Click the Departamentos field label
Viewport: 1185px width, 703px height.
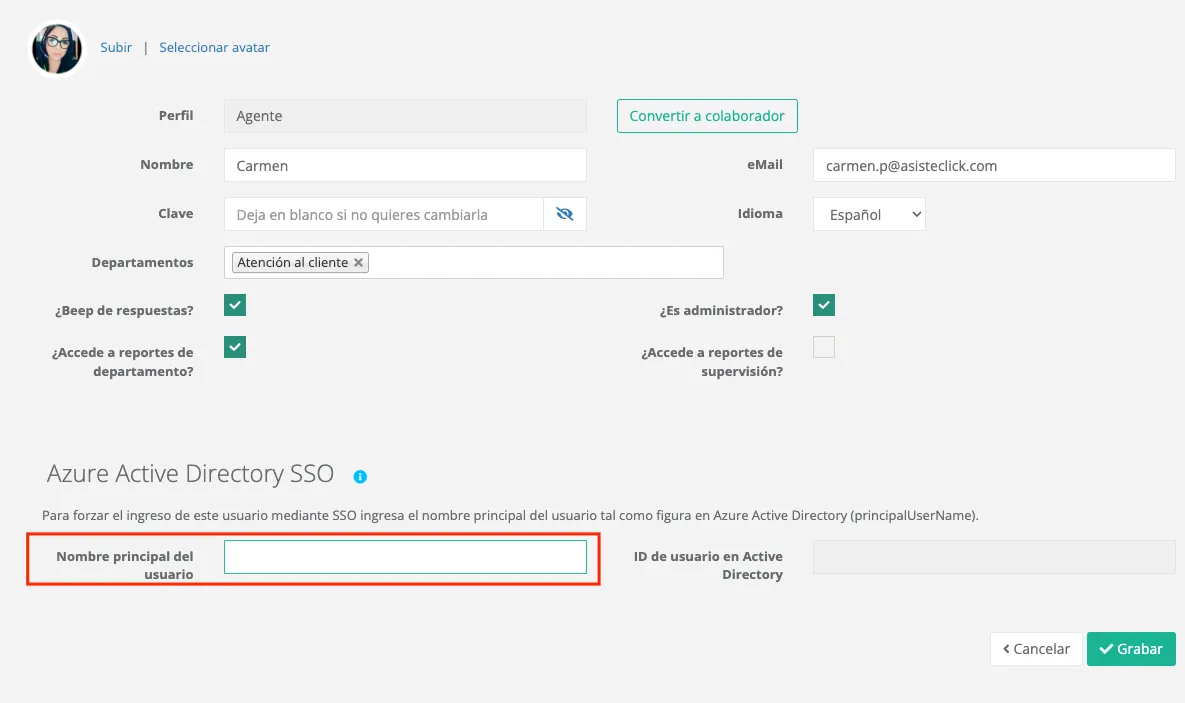[x=142, y=262]
